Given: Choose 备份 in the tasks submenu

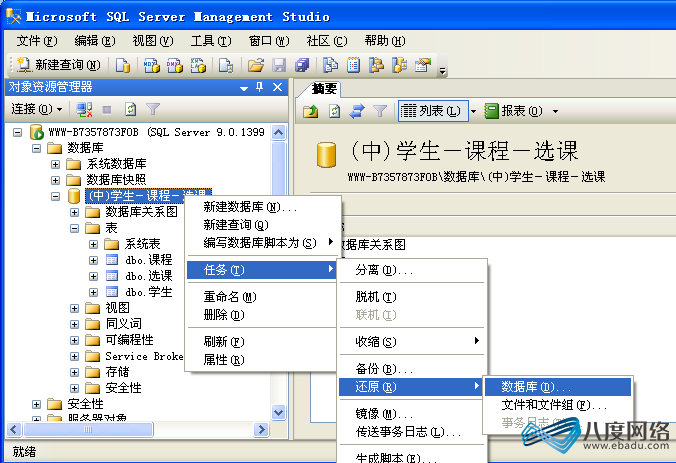Looking at the screenshot, I should [412, 369].
